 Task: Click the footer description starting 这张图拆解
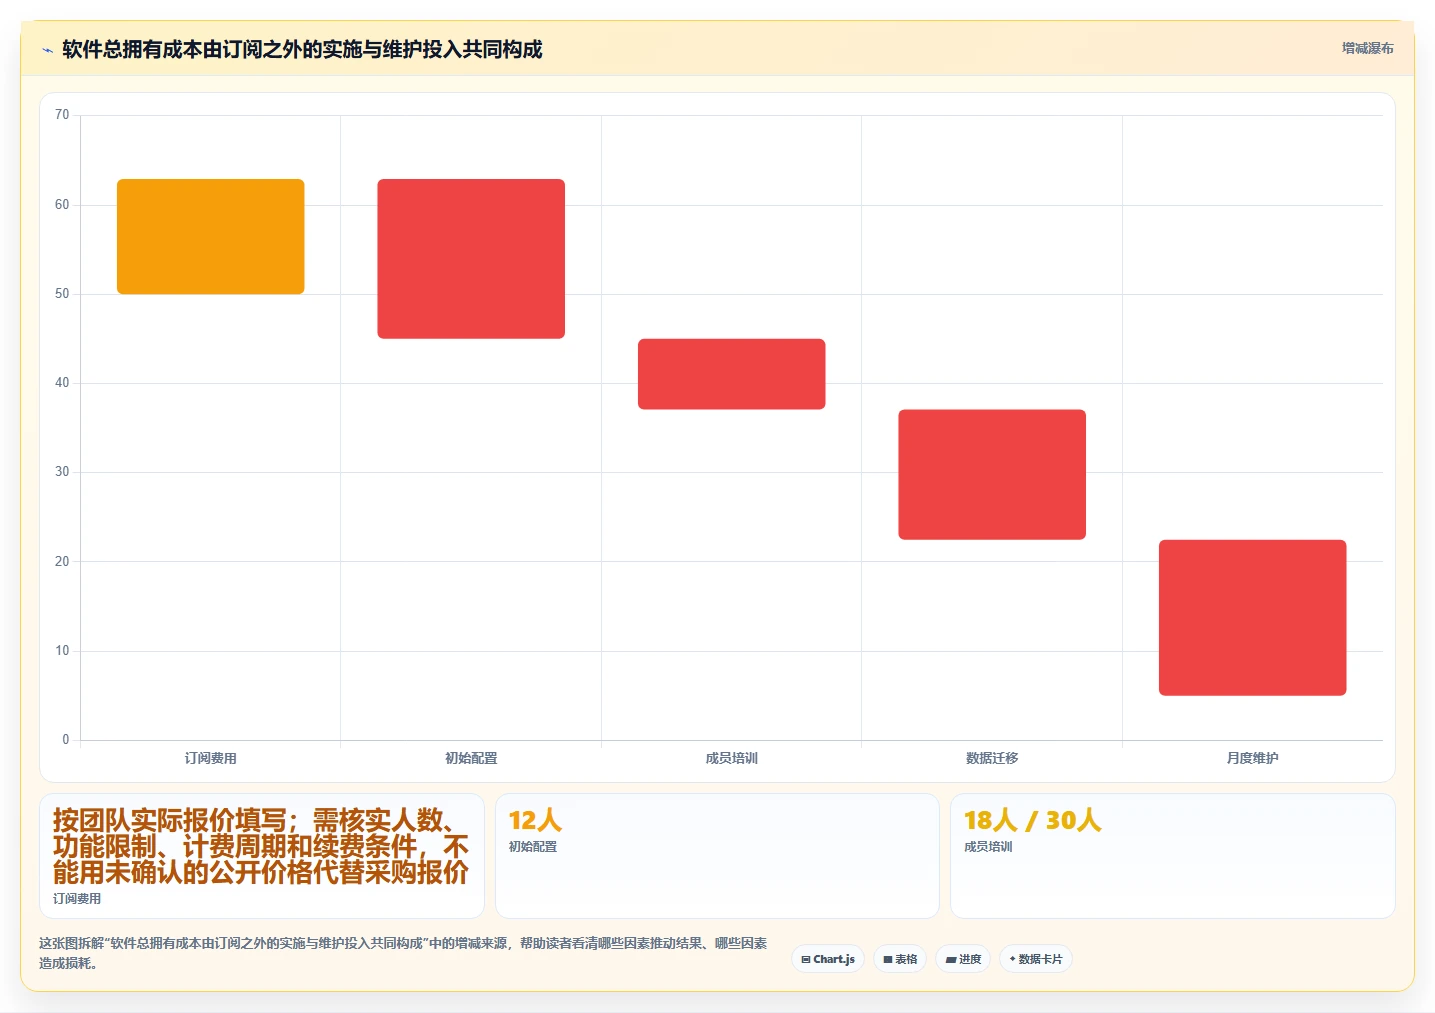(403, 953)
